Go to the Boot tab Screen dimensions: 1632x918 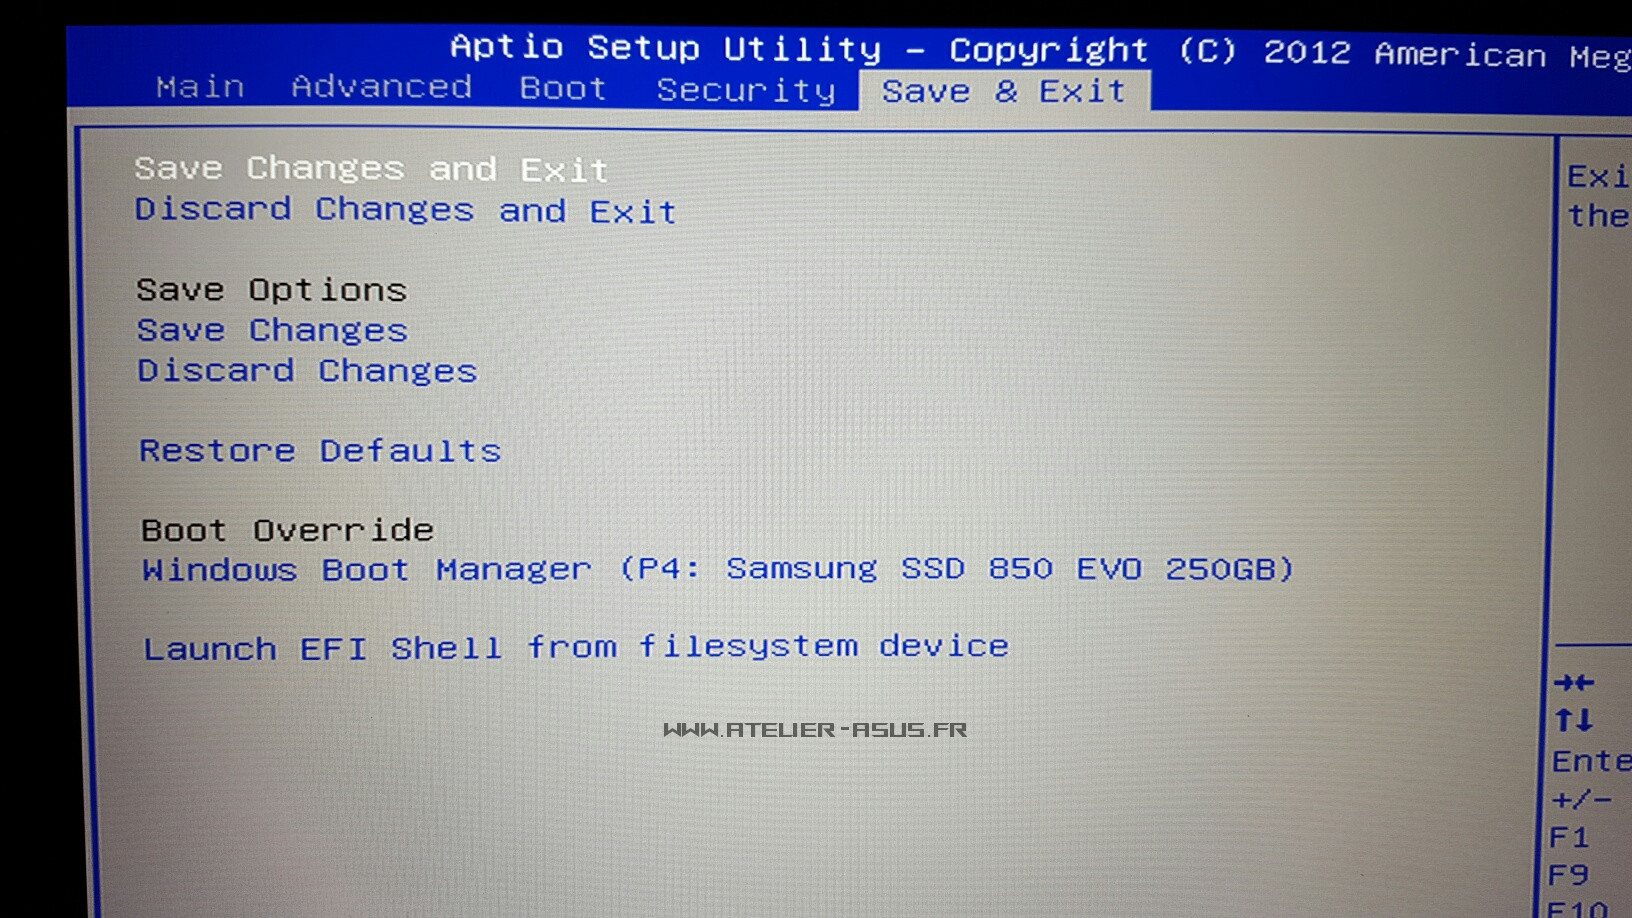pyautogui.click(x=563, y=89)
